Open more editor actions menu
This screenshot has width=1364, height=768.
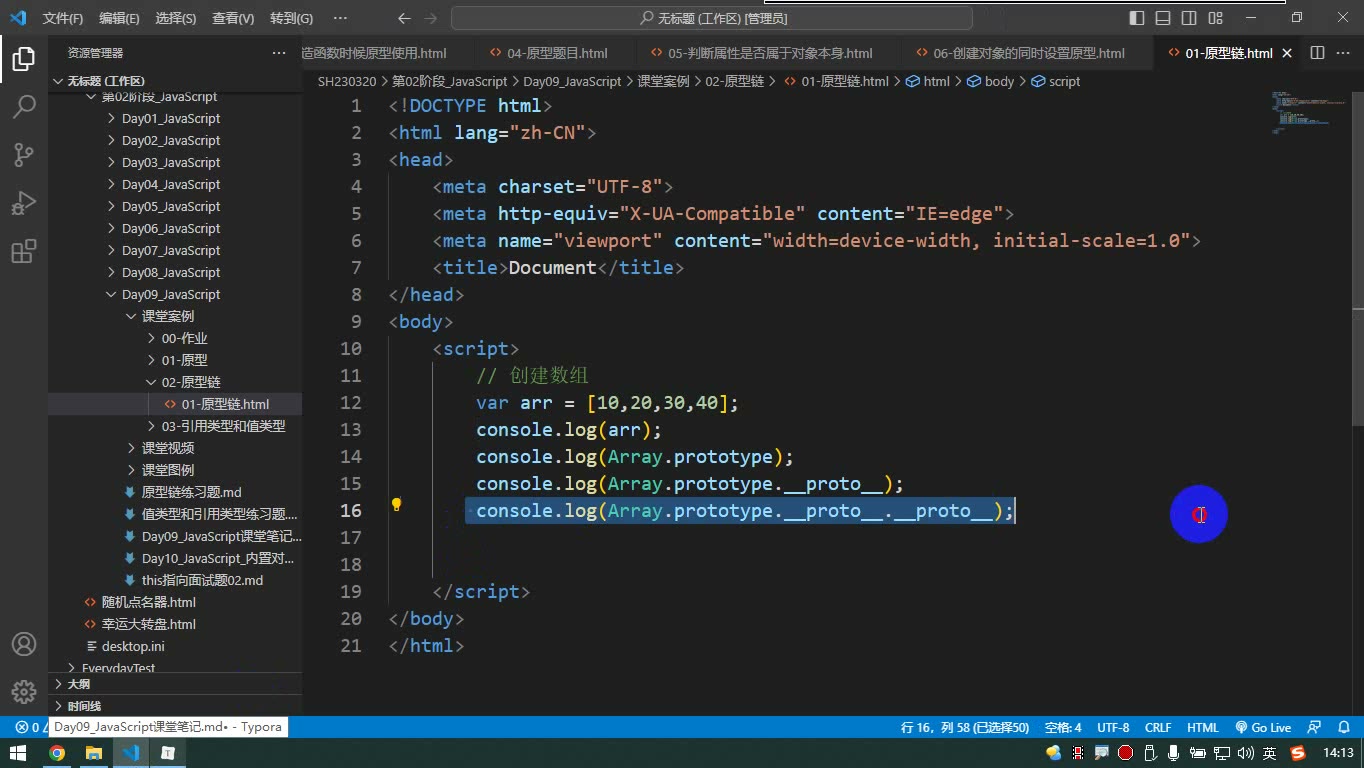pos(1343,53)
